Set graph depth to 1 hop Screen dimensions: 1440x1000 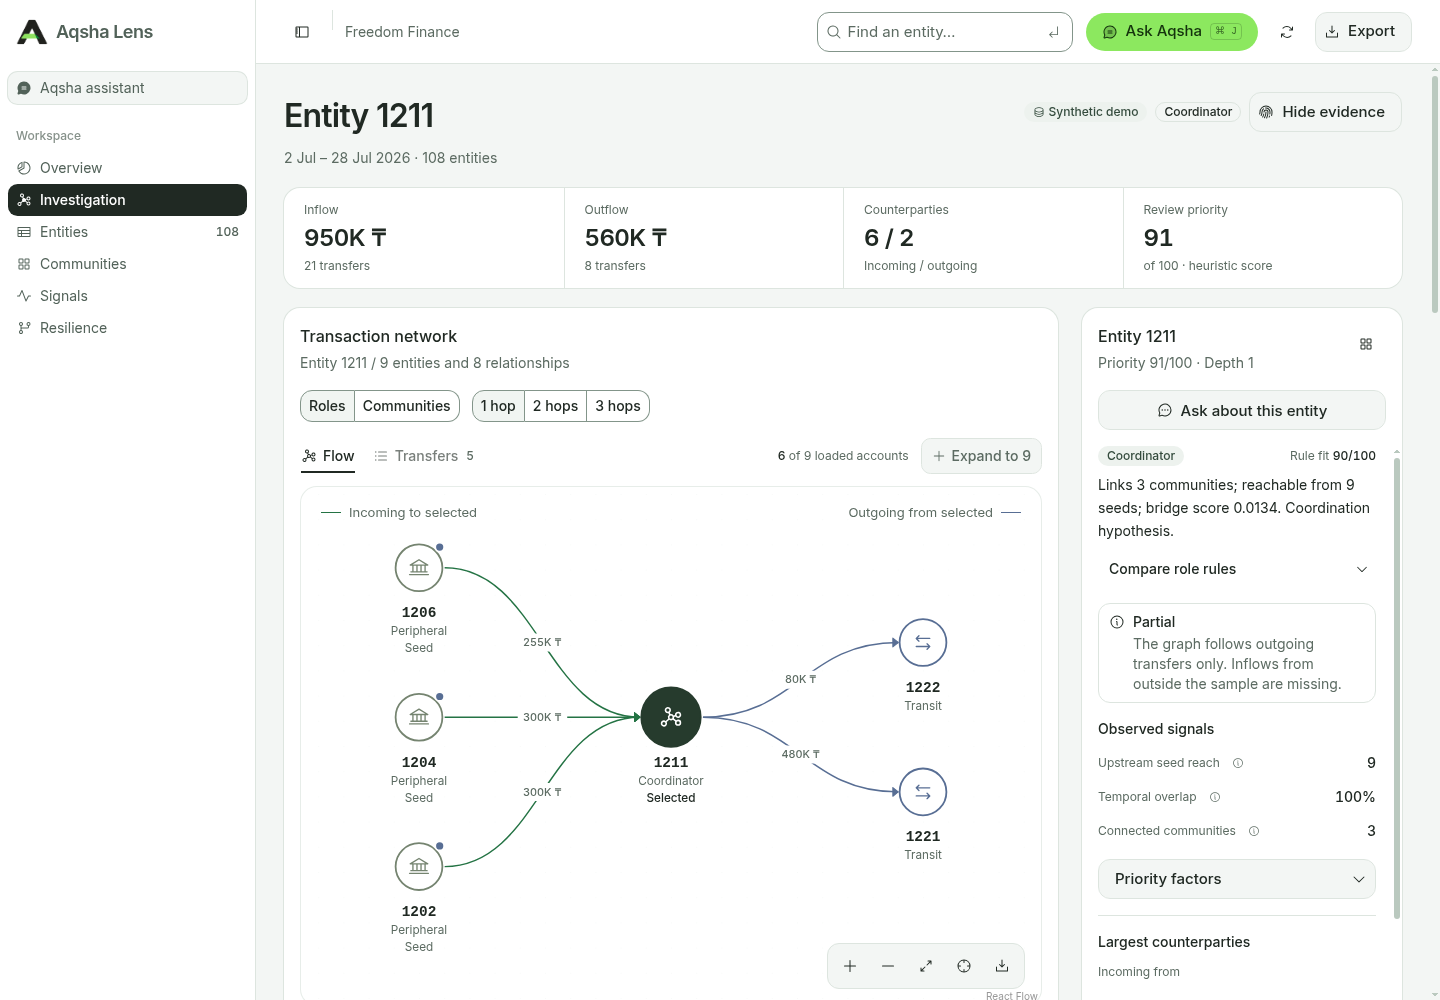pos(498,406)
